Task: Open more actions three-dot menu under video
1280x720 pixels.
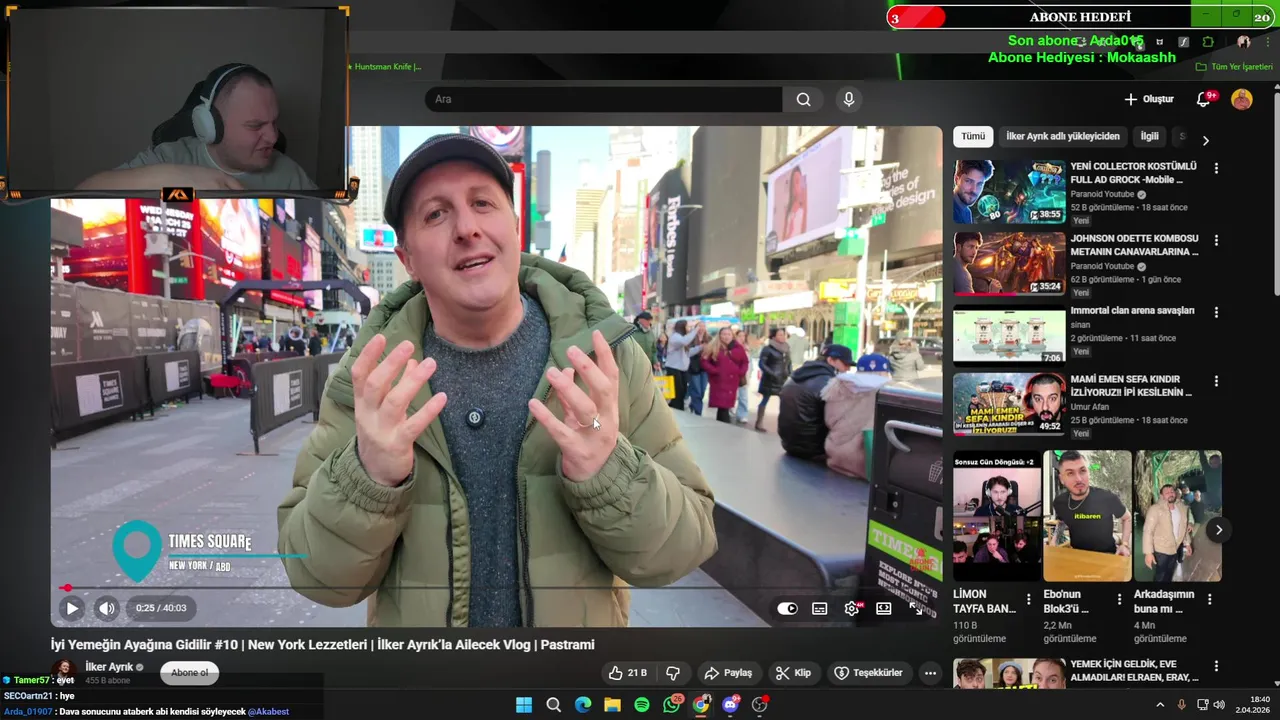Action: [930, 673]
